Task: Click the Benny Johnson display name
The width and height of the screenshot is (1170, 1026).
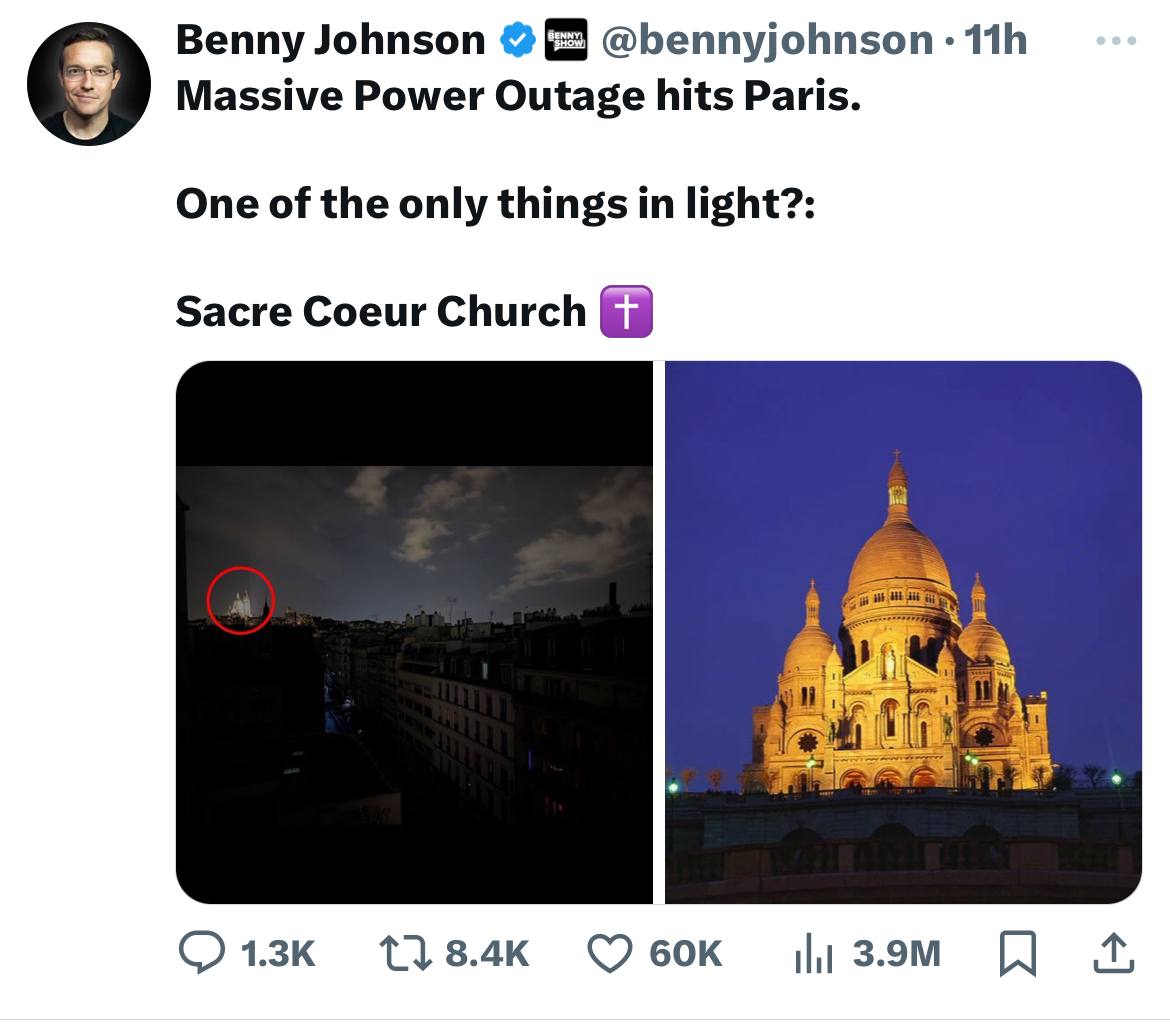Action: click(330, 40)
